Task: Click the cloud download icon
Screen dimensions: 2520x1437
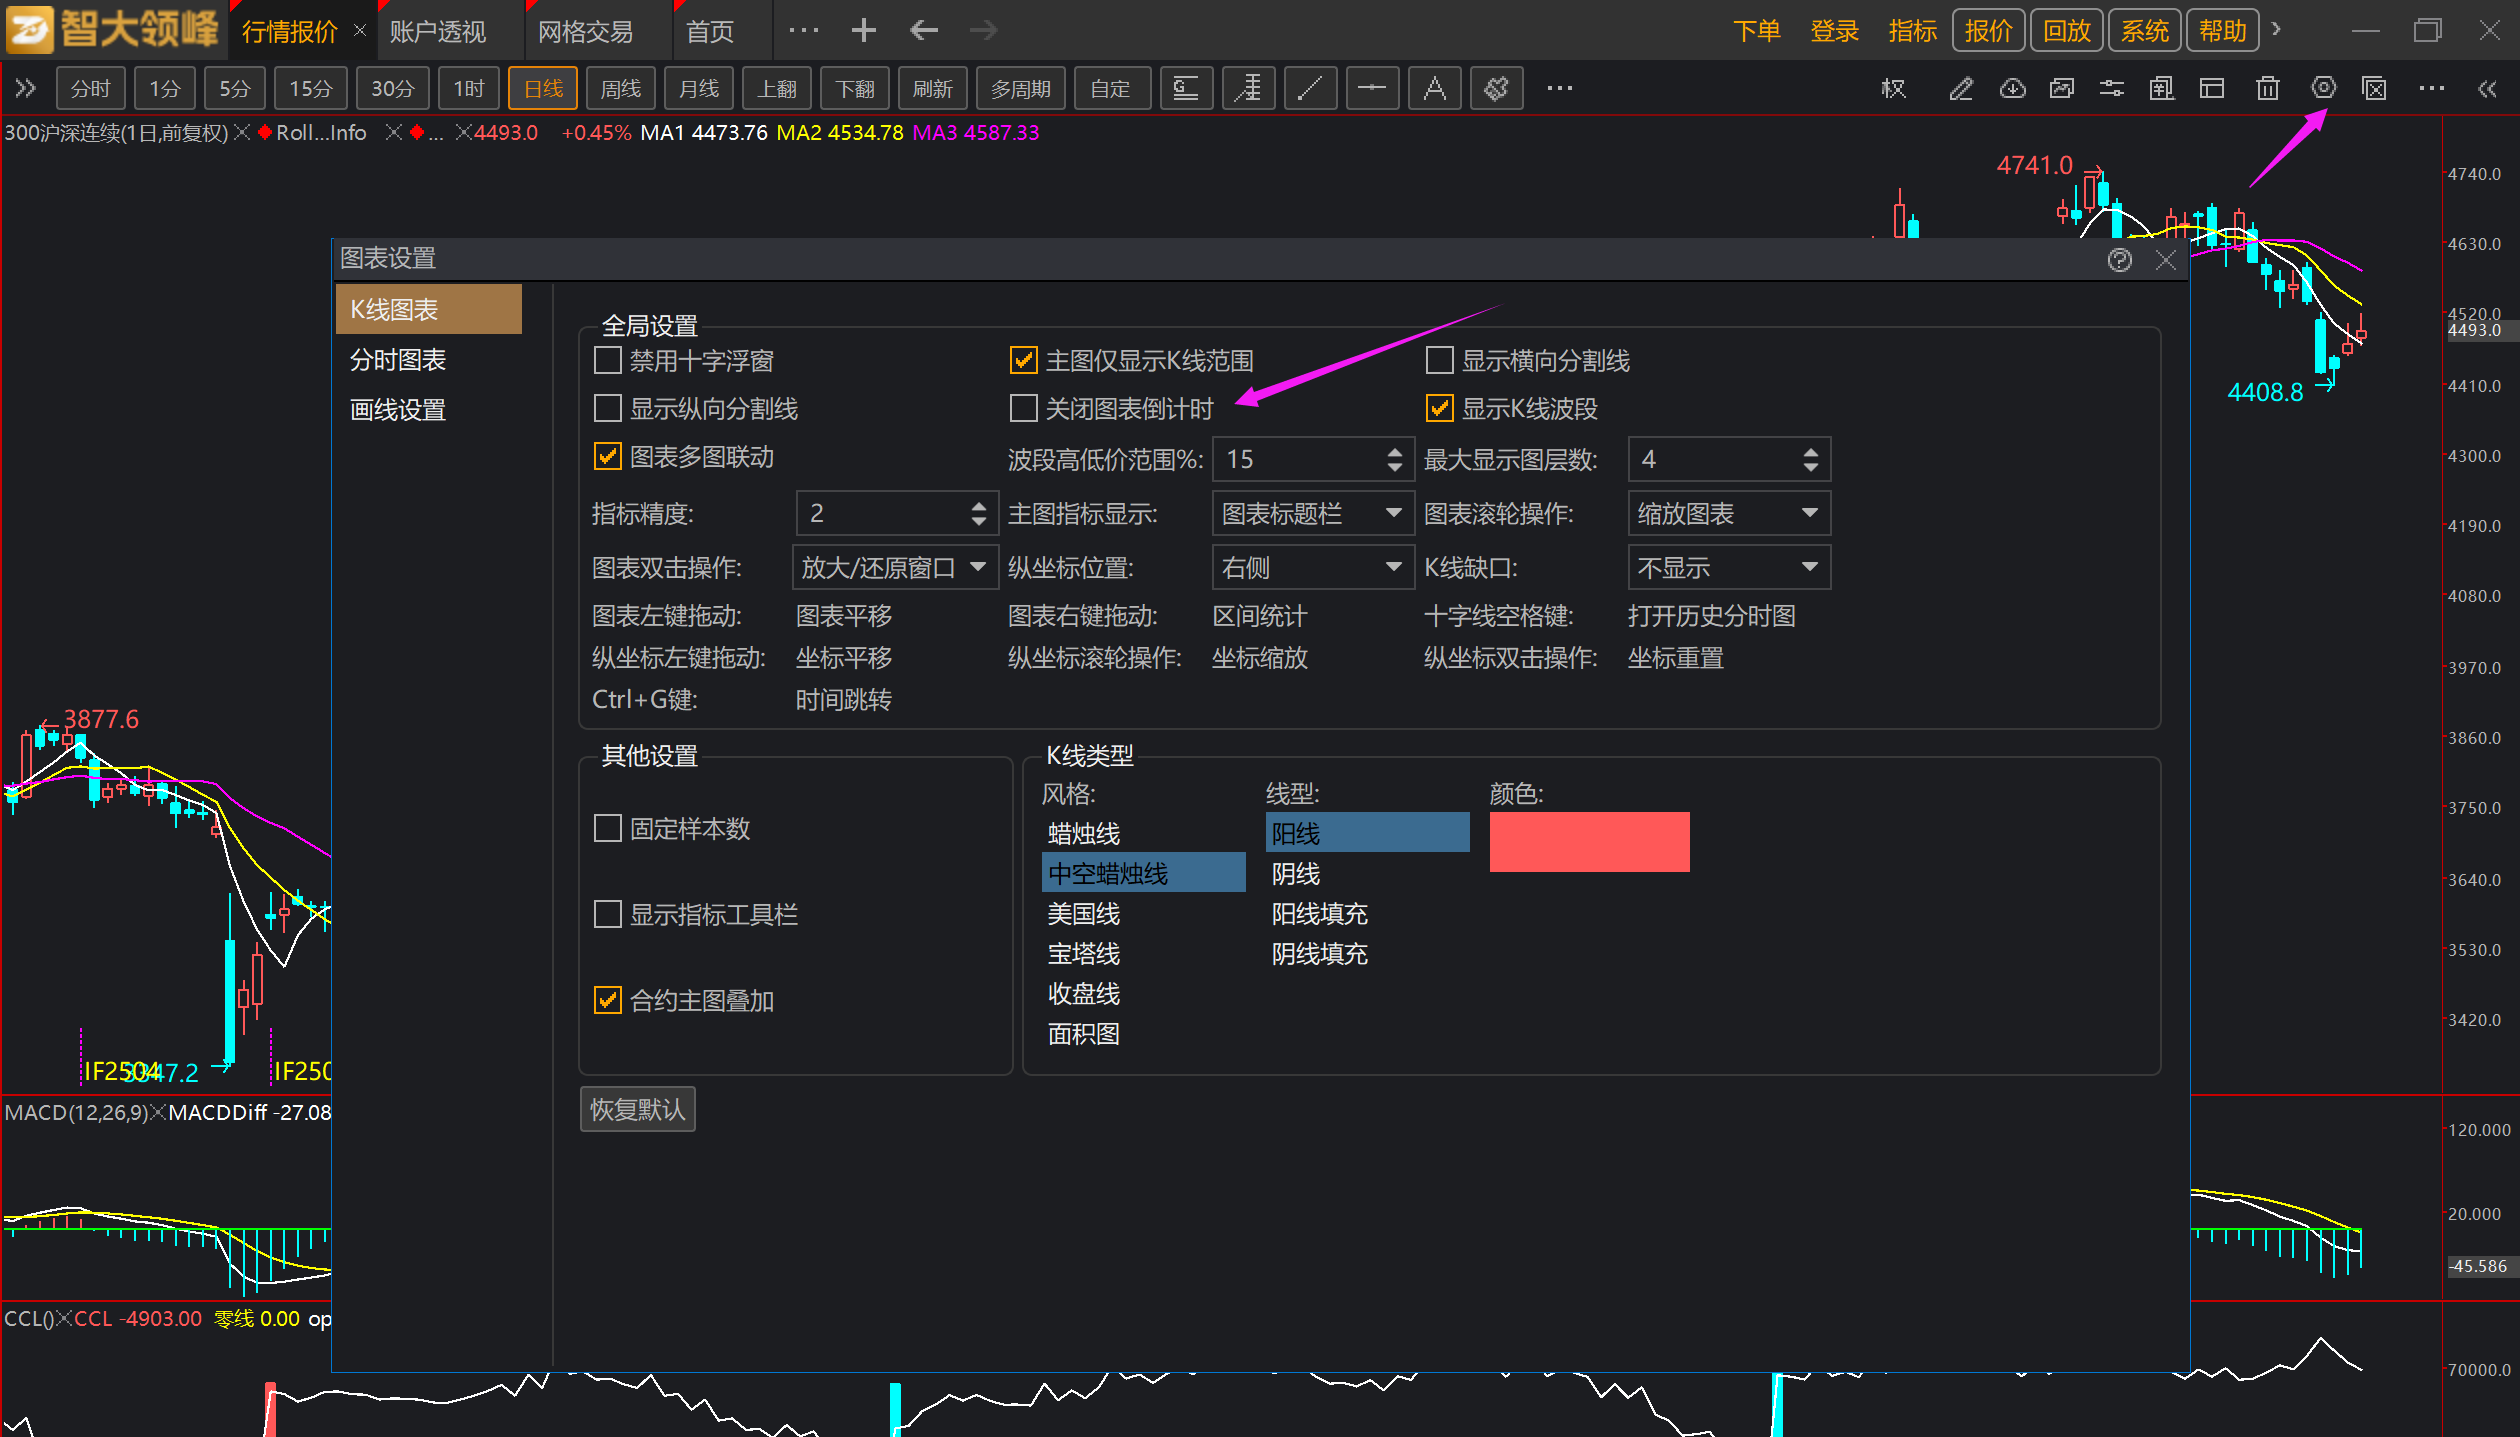Action: [2012, 89]
